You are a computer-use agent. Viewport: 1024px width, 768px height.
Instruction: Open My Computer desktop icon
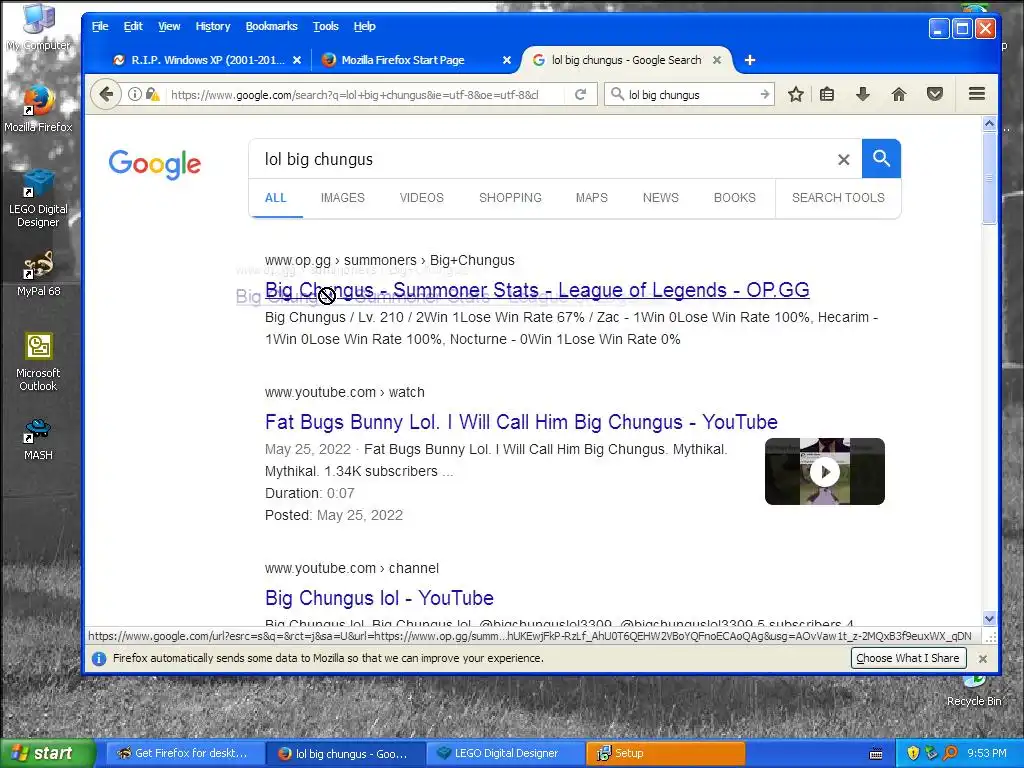[38, 27]
